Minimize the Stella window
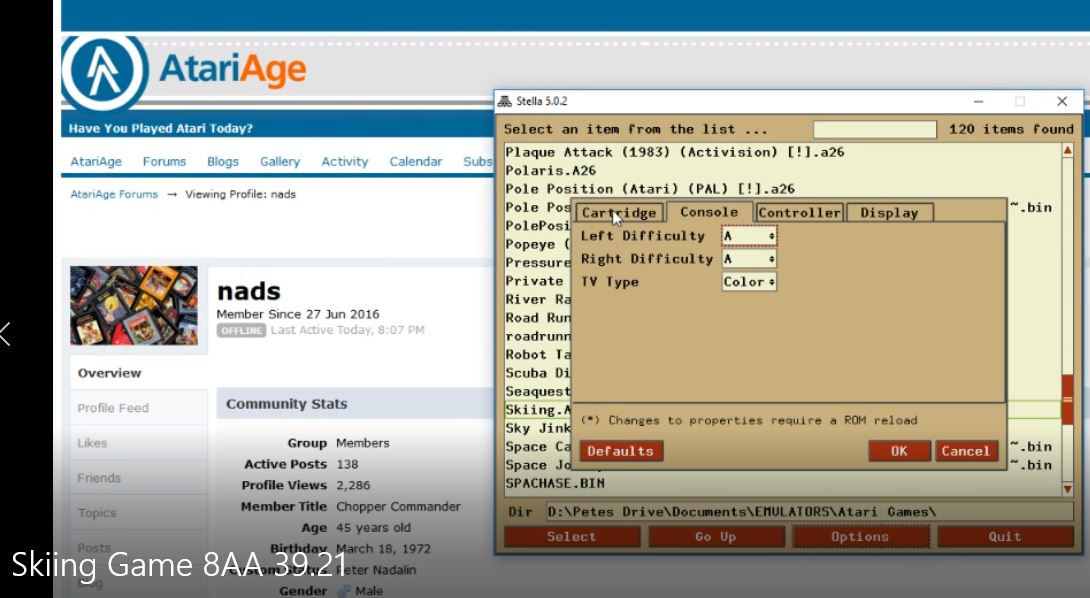 pyautogui.click(x=978, y=102)
